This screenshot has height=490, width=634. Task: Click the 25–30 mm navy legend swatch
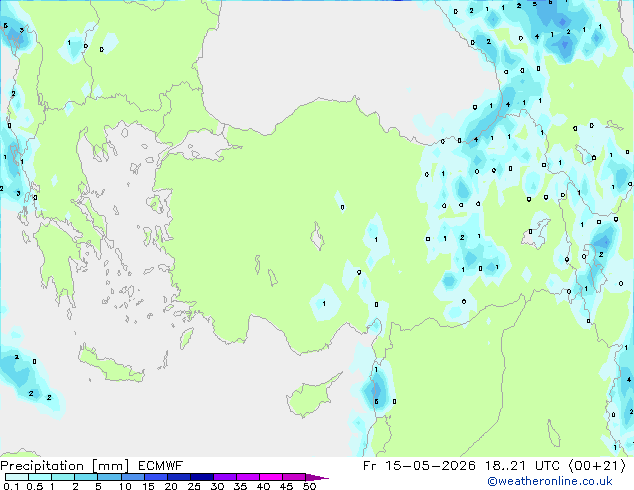point(201,477)
